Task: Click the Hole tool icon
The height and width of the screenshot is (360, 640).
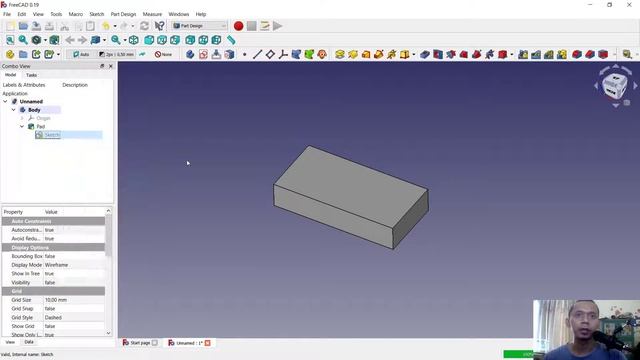Action: point(438,54)
